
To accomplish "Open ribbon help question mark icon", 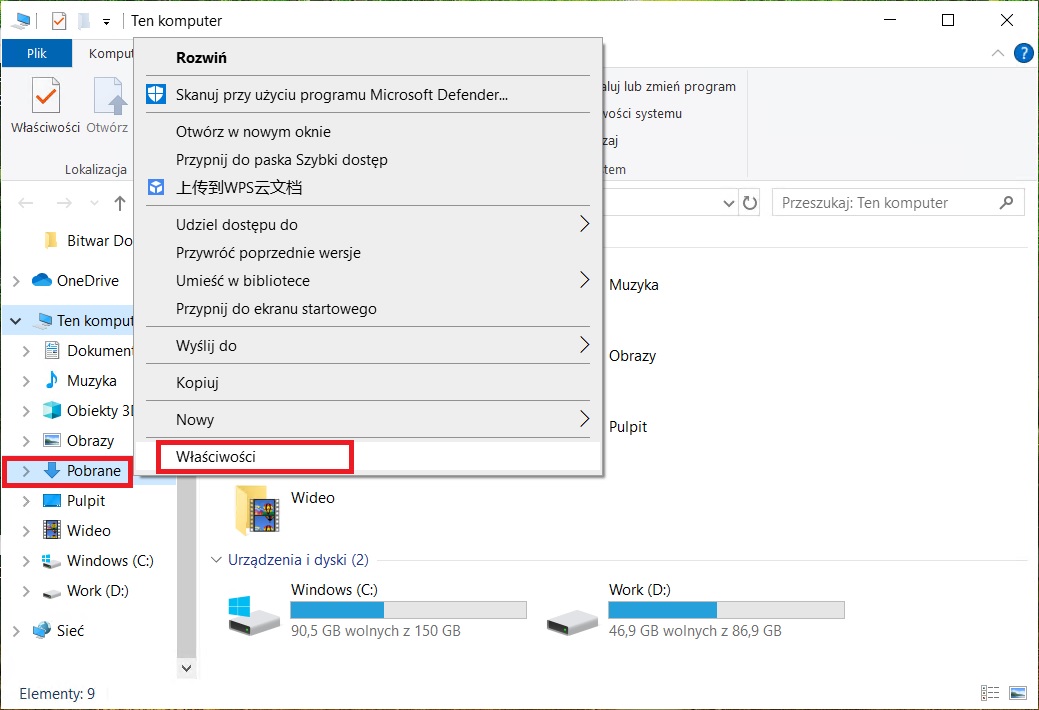I will (1023, 53).
